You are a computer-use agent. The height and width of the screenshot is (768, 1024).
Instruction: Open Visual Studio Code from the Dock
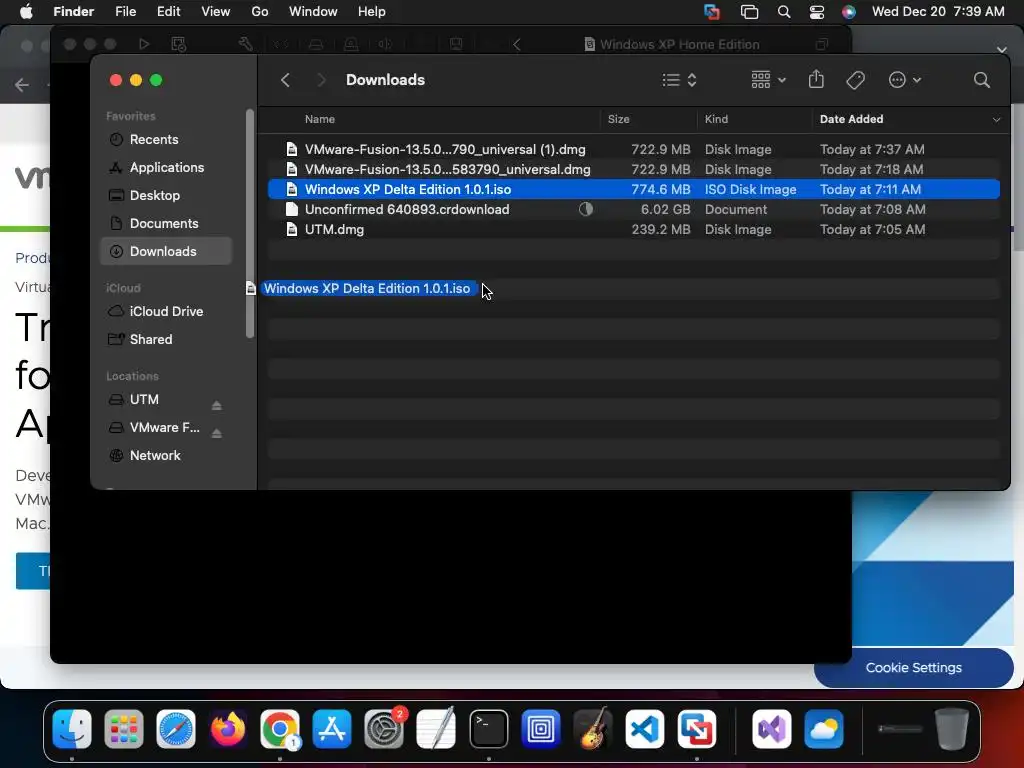(645, 729)
